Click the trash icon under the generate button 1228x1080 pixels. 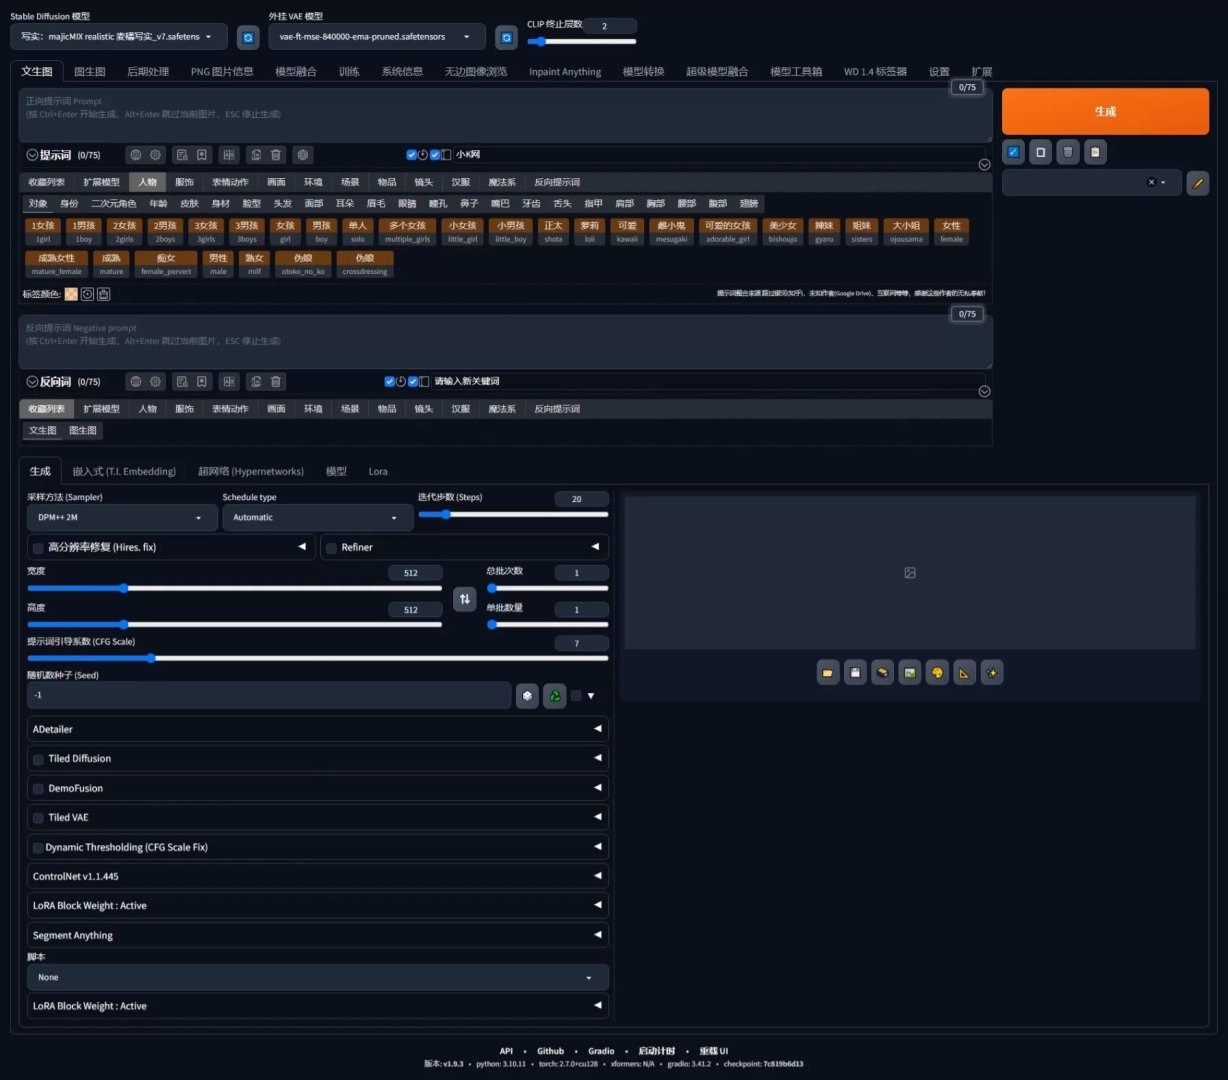click(x=1068, y=152)
